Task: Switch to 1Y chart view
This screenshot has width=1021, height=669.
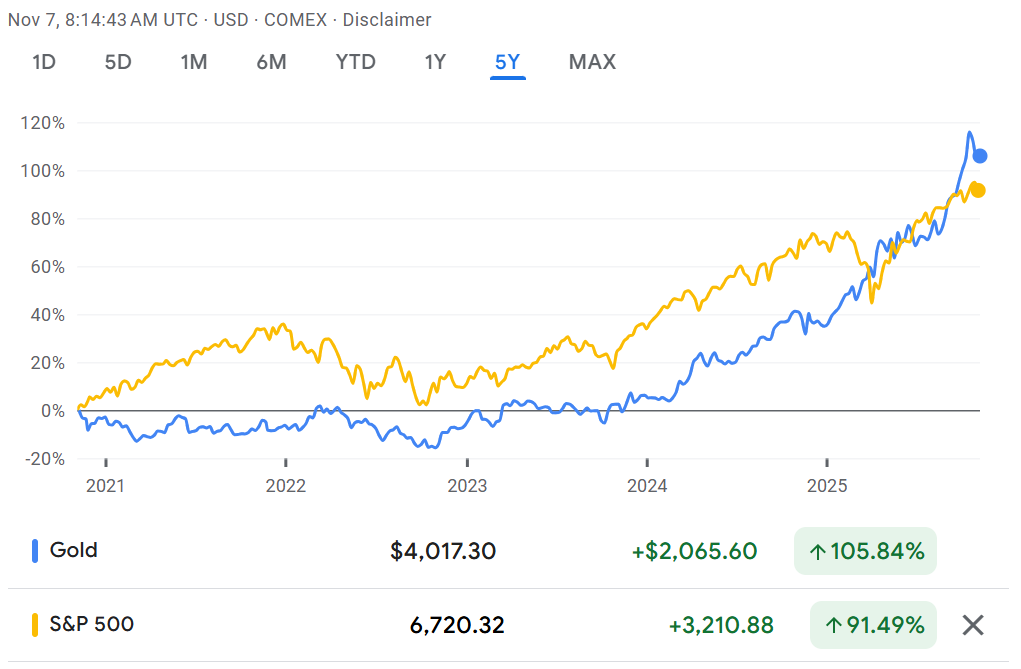Action: click(435, 62)
